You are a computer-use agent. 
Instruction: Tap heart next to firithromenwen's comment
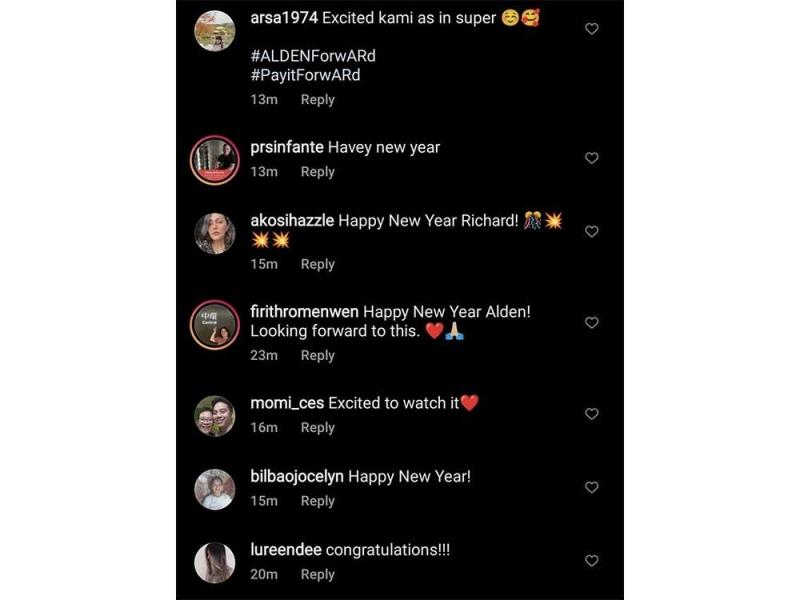coord(591,322)
